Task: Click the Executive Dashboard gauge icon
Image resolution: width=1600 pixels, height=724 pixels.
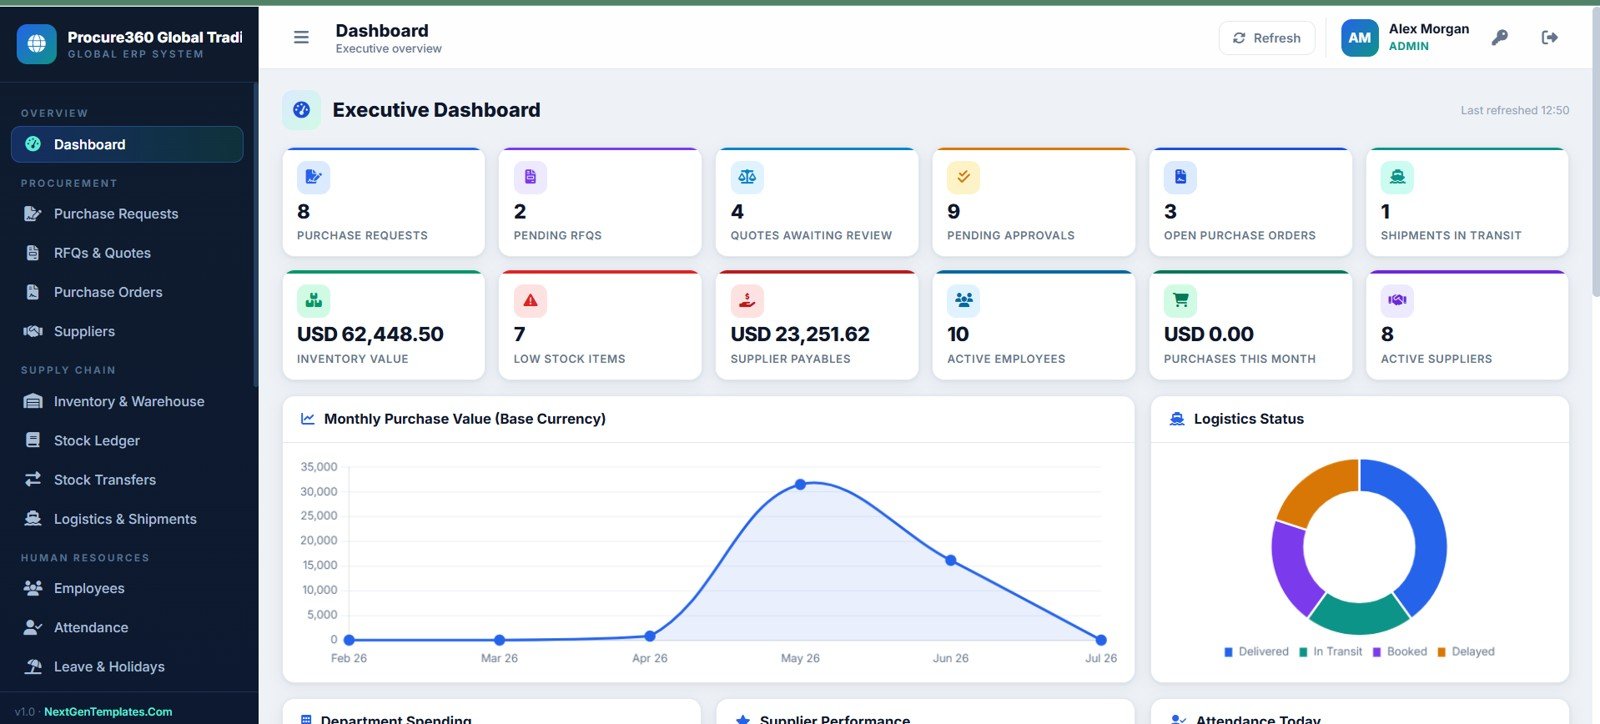Action: pyautogui.click(x=301, y=110)
